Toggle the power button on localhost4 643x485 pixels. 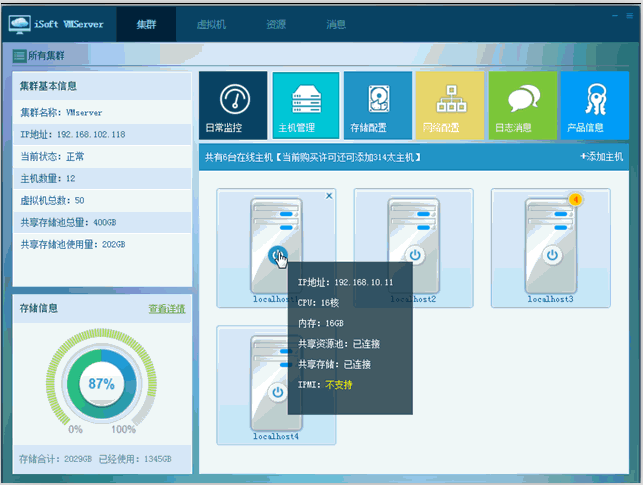278,392
